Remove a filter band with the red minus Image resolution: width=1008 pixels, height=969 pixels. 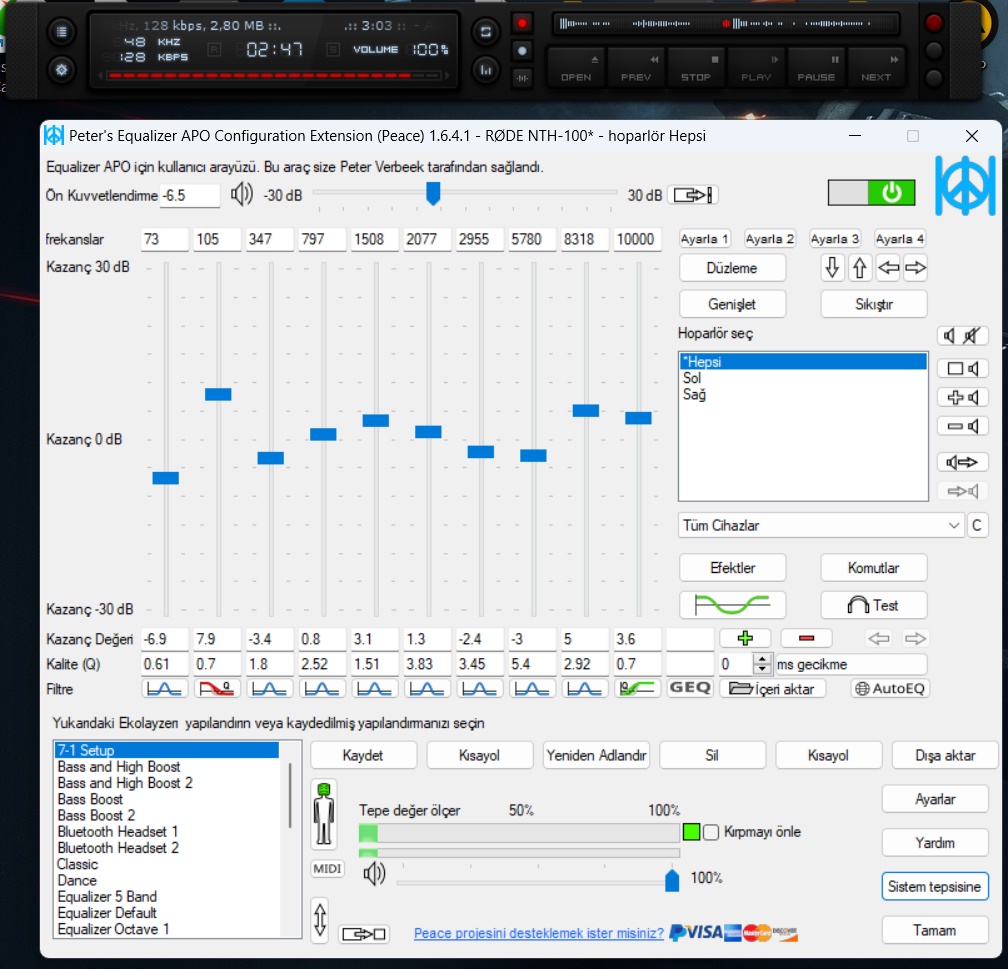click(x=806, y=638)
